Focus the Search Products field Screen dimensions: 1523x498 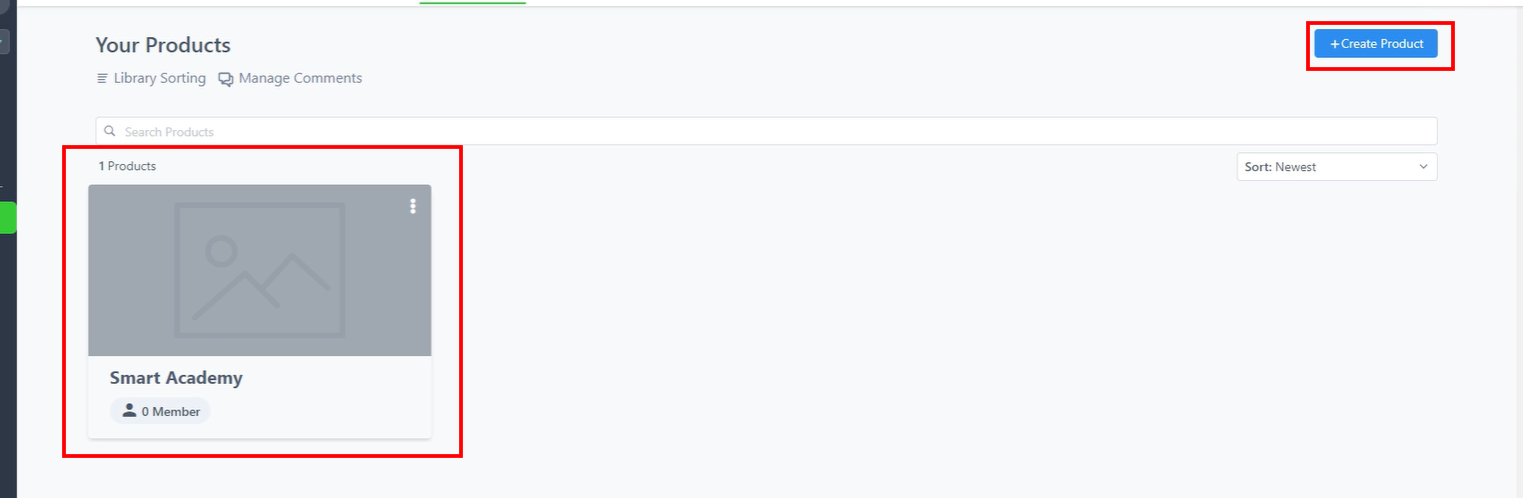(766, 131)
